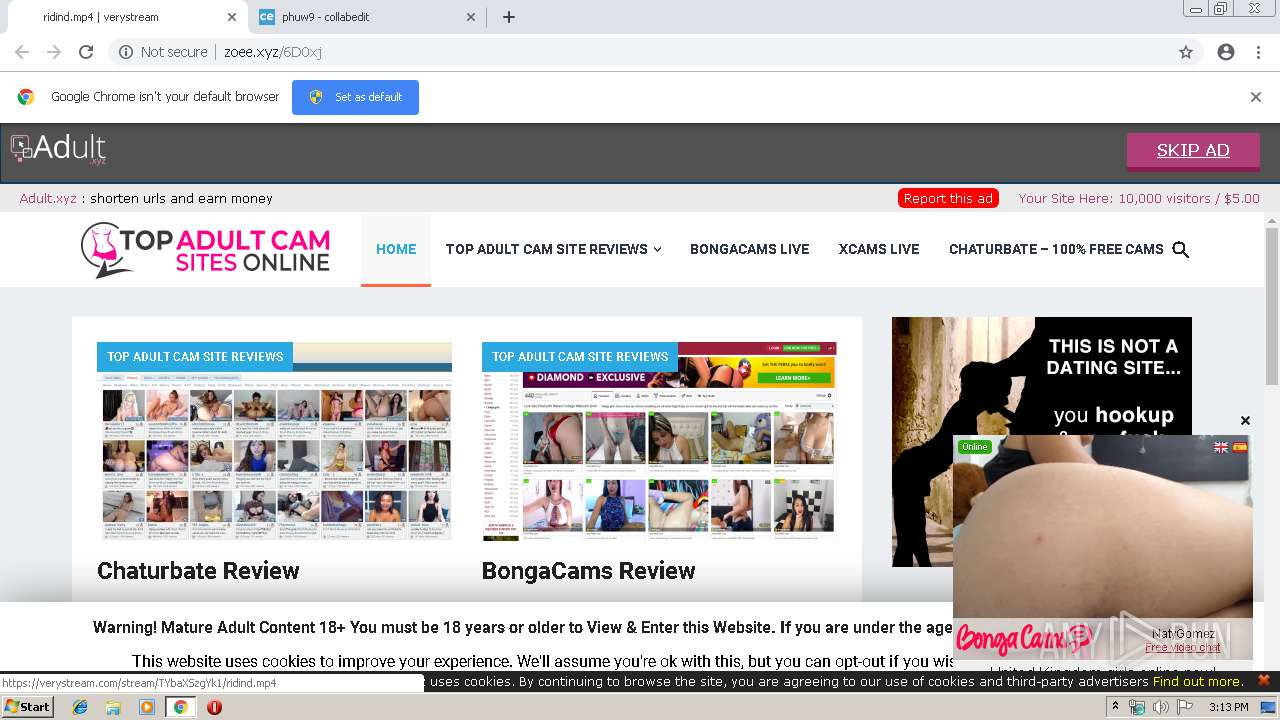Screen dimensions: 1280x720
Task: Click category label on BongaCams card
Action: coord(580,356)
